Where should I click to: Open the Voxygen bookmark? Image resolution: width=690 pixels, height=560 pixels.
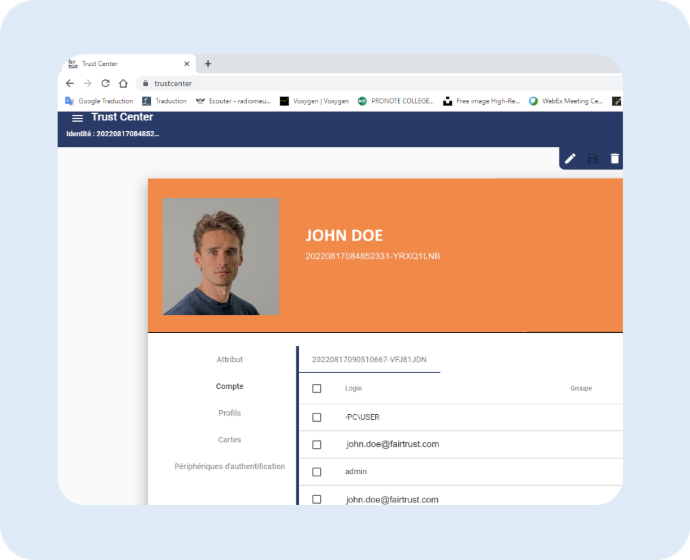click(x=314, y=101)
